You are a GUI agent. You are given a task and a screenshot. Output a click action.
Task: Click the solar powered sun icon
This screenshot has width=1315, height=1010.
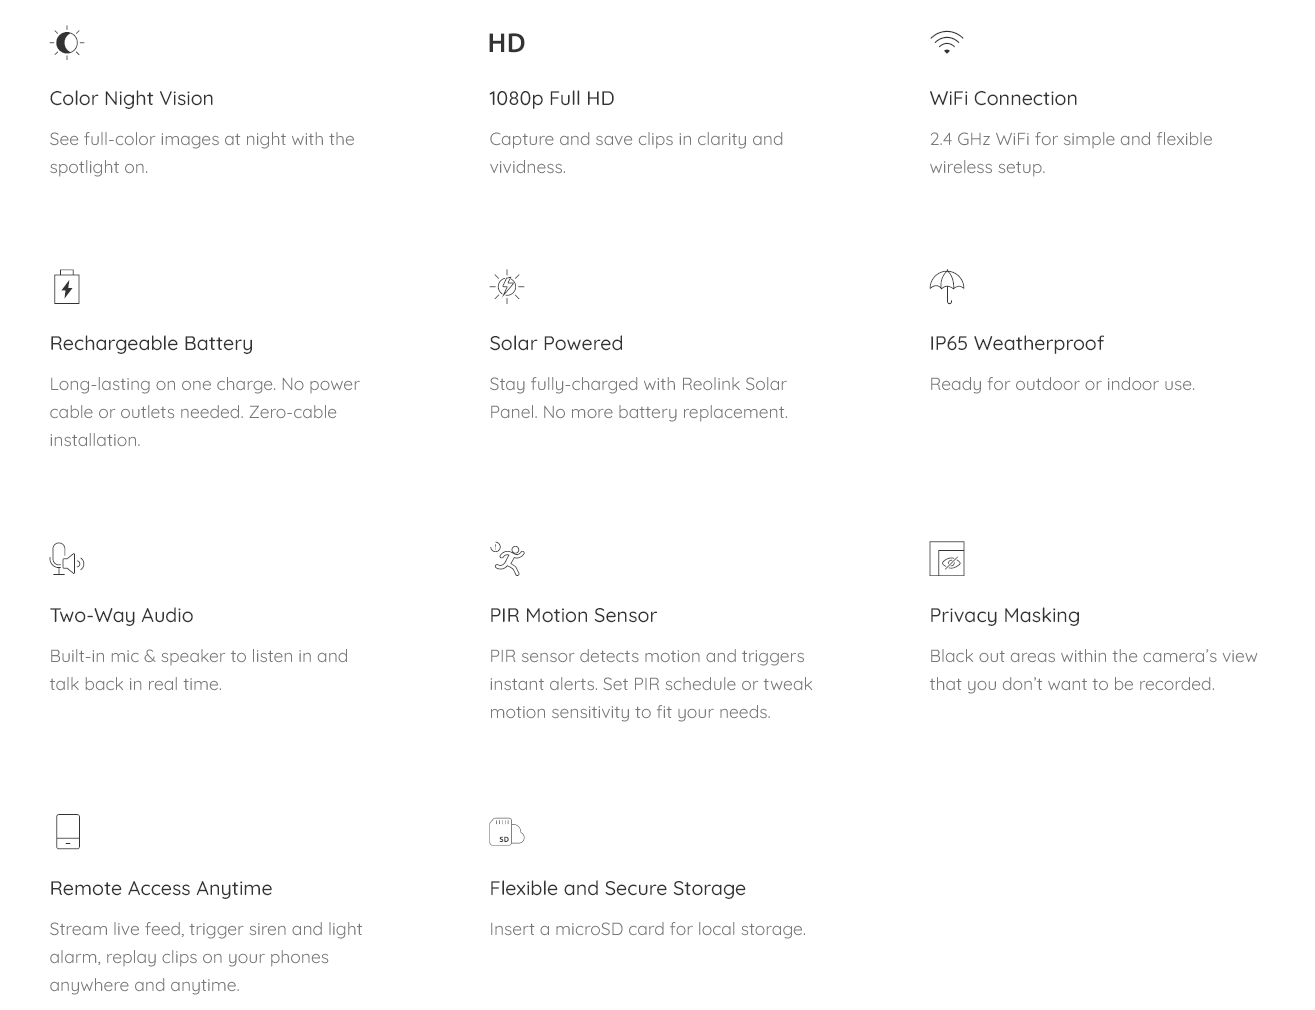[x=507, y=287]
